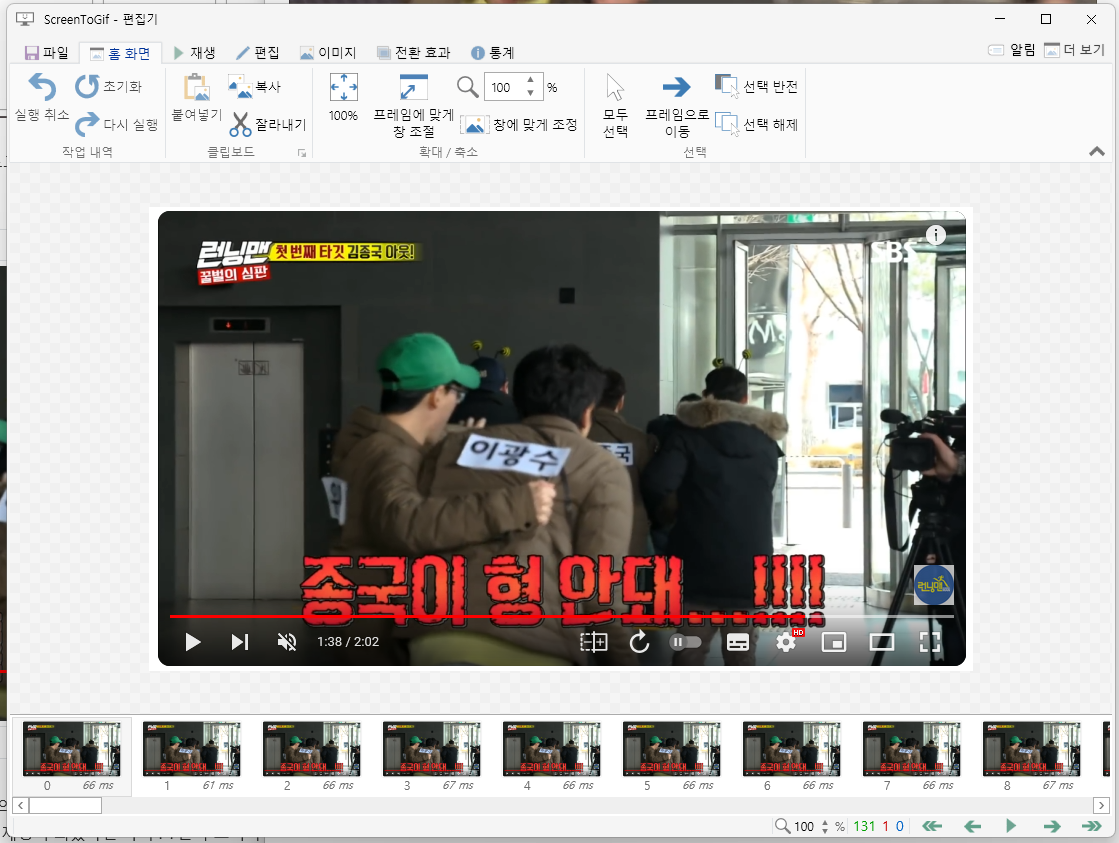Viewport: 1119px width, 843px height.
Task: Select the 모두 선택 cursor icon
Action: tap(613, 90)
